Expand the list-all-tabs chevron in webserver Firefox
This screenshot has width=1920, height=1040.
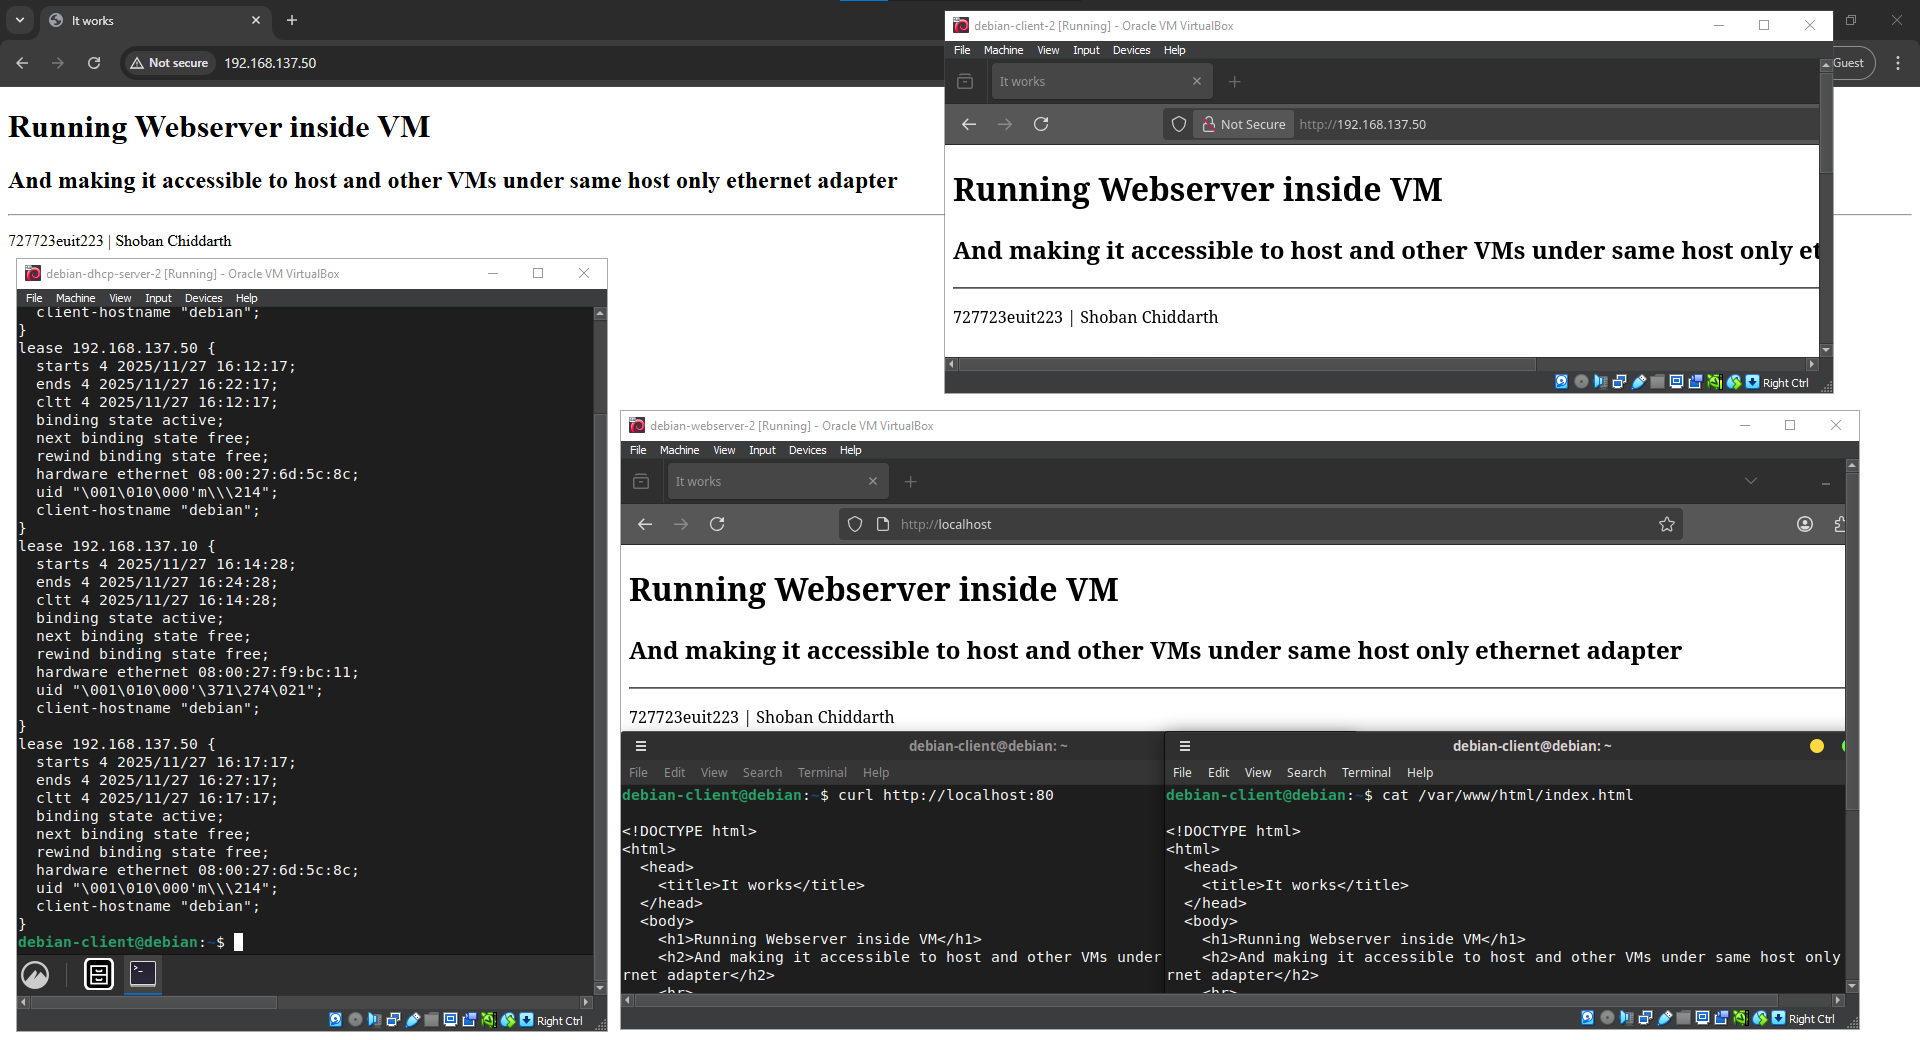(x=1751, y=481)
